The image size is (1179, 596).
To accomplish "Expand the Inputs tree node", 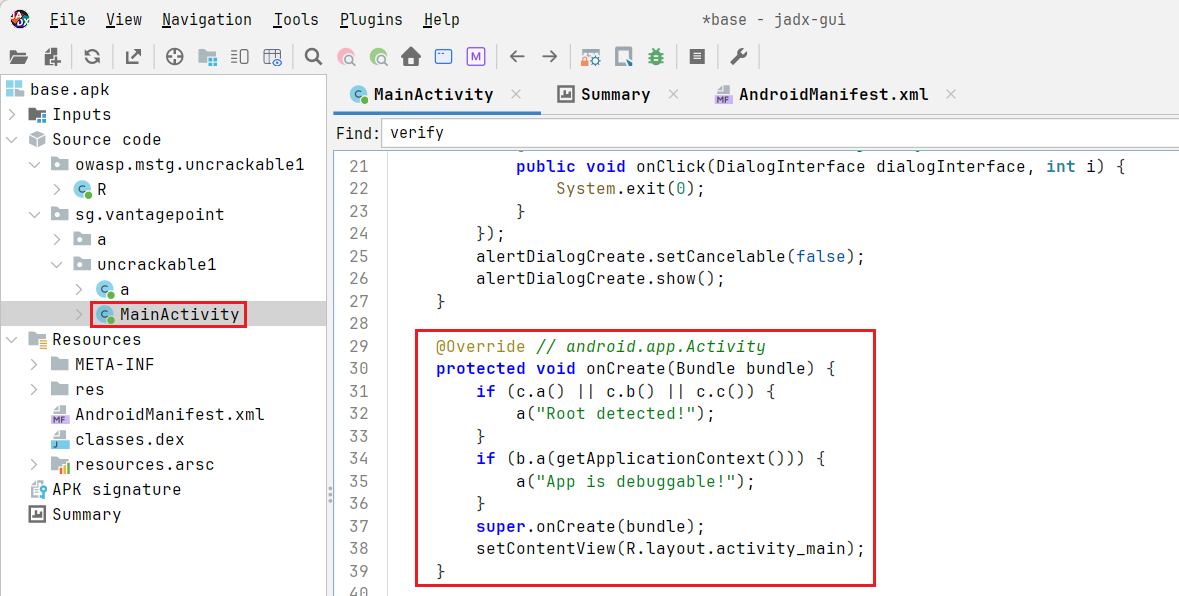I will coord(12,114).
